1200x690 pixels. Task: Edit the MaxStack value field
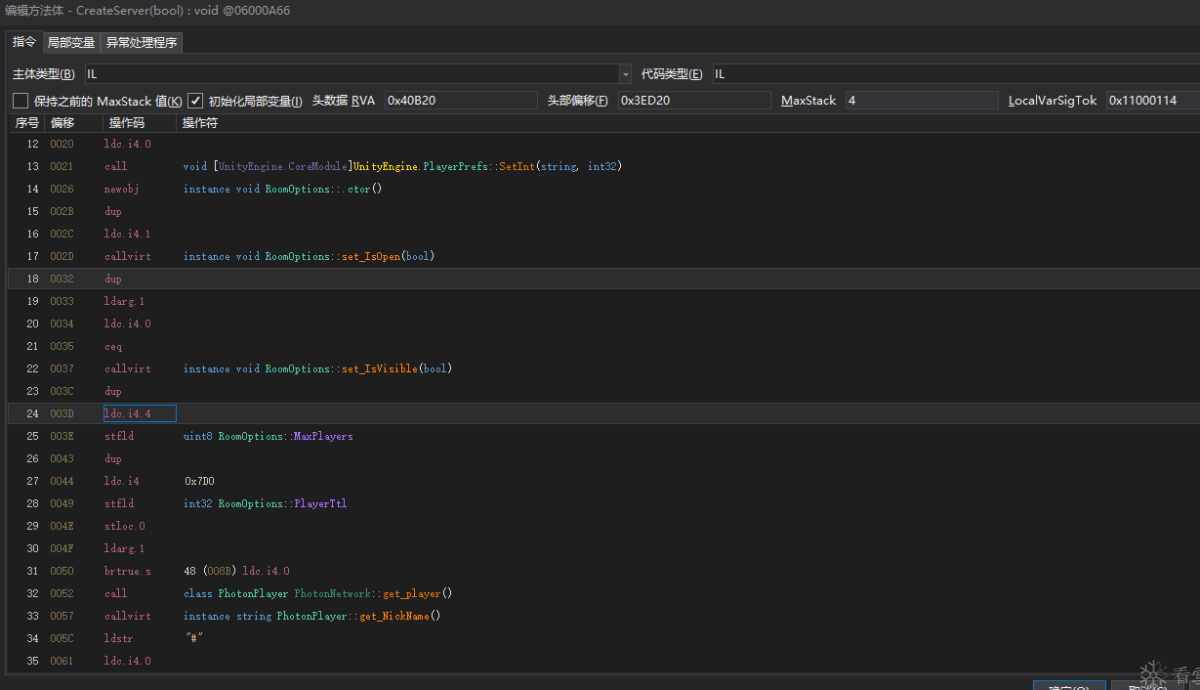point(920,101)
